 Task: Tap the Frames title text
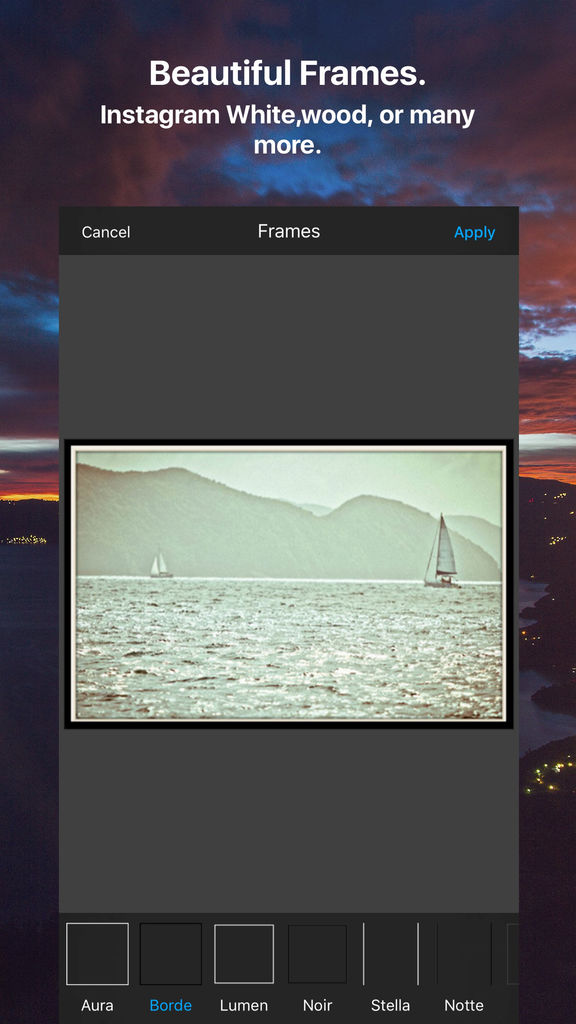tap(289, 231)
